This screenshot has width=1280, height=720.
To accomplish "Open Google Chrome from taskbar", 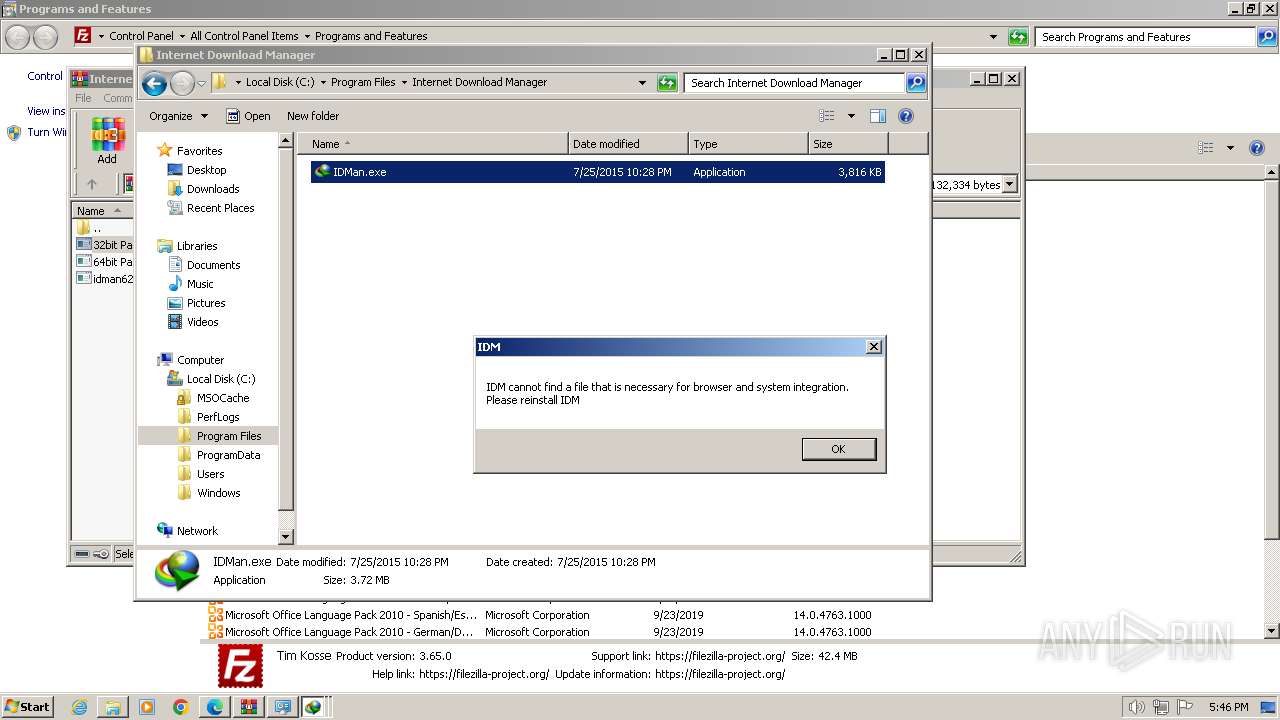I will click(181, 707).
